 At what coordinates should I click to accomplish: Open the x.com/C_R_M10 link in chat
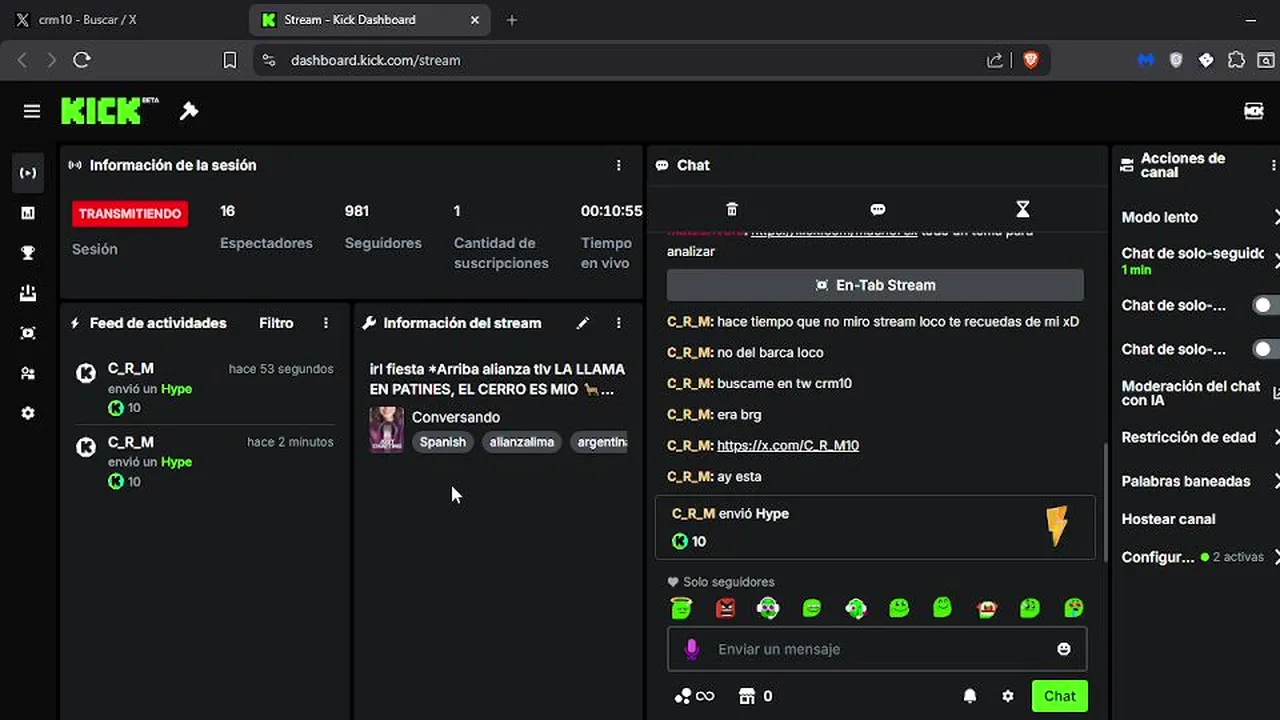(x=788, y=445)
